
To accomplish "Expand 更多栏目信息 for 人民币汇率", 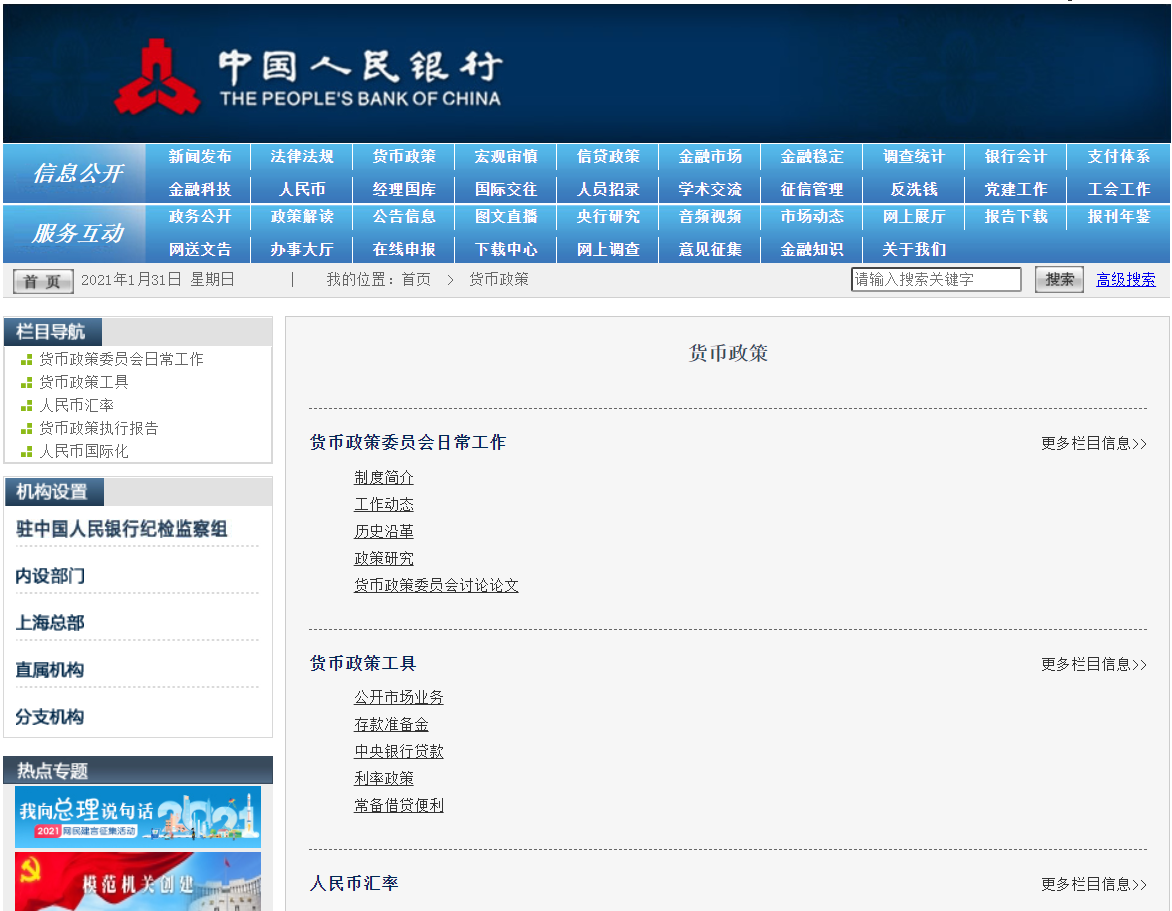I will pyautogui.click(x=1094, y=884).
